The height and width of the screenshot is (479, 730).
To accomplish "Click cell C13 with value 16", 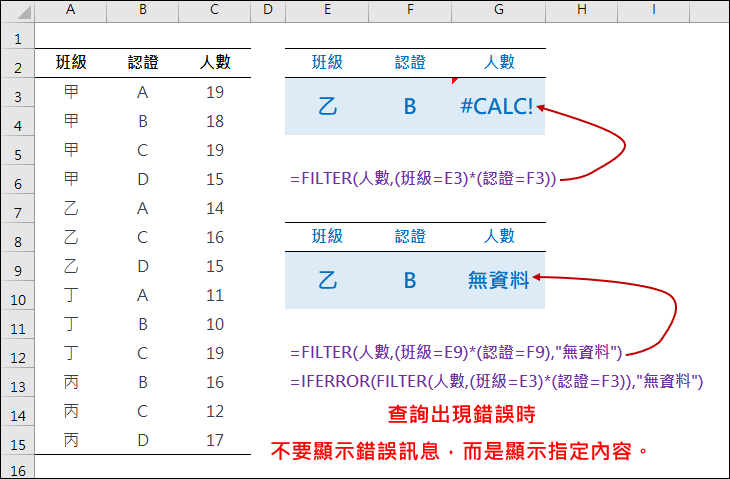I will coord(215,382).
